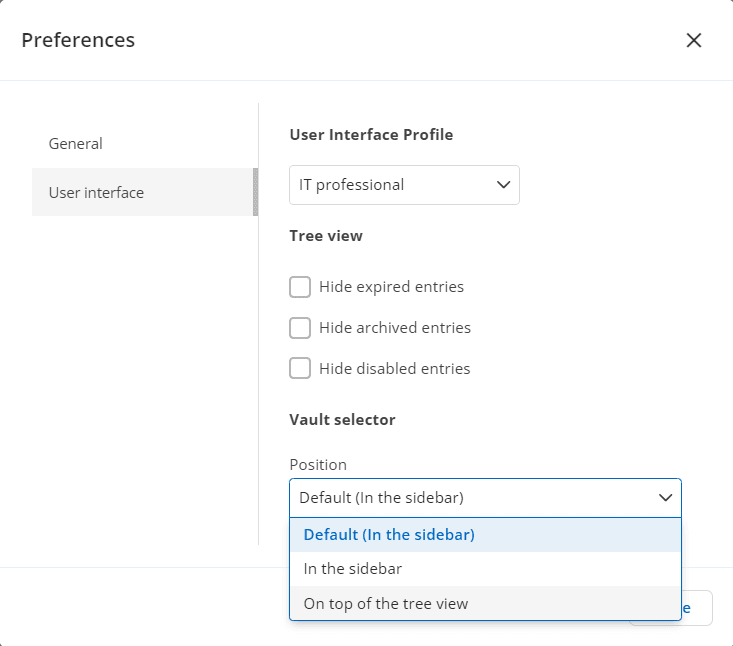Click the Hide archived entries label text
Screen dimensions: 733x646
(394, 328)
